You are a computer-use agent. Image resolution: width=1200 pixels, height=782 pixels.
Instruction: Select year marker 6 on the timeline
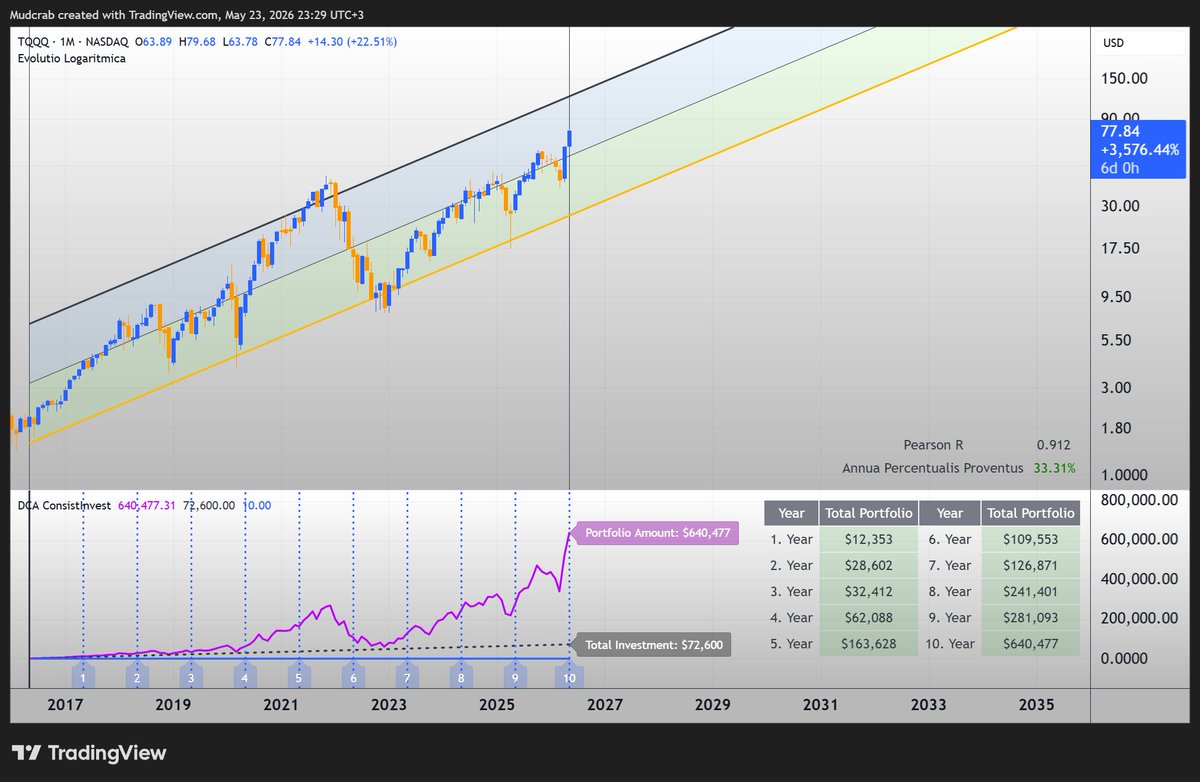coord(353,677)
